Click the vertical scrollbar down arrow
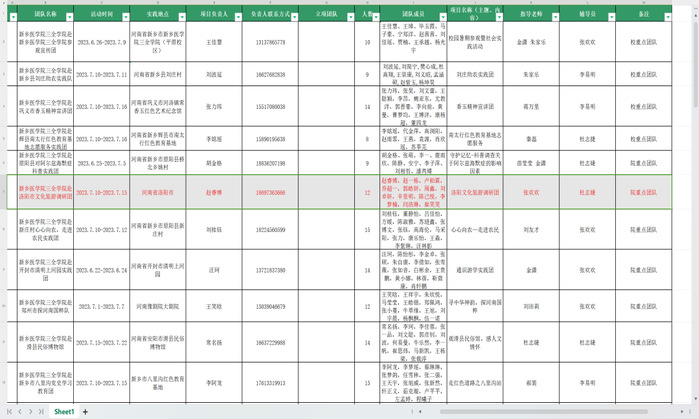Screen dimensions: 699x419 point(694,400)
